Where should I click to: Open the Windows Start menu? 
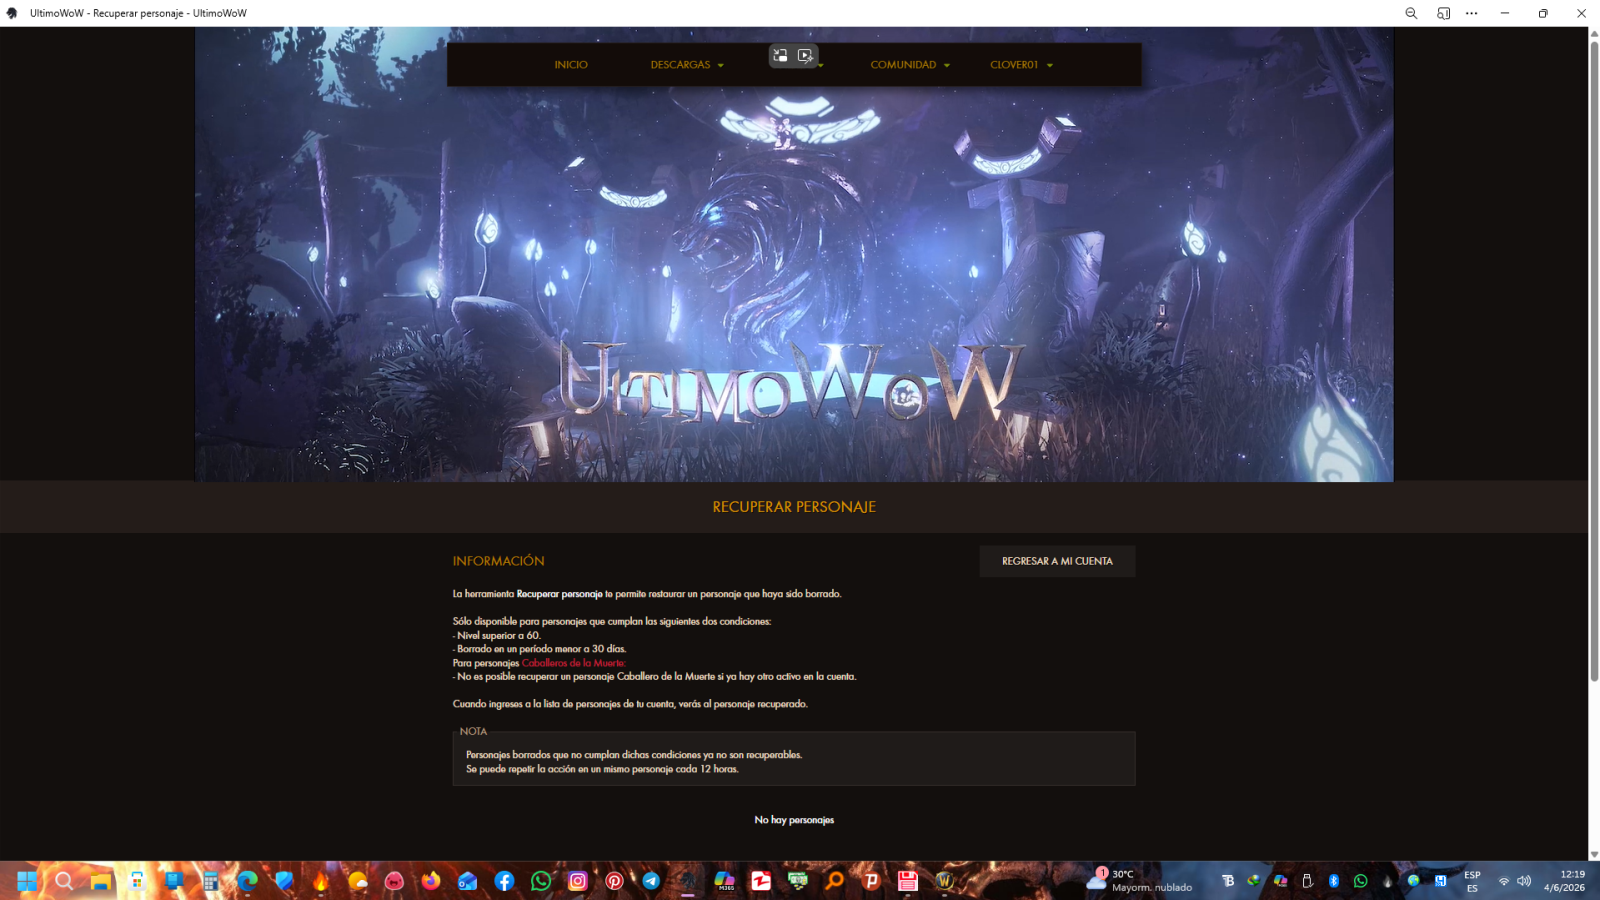27,881
